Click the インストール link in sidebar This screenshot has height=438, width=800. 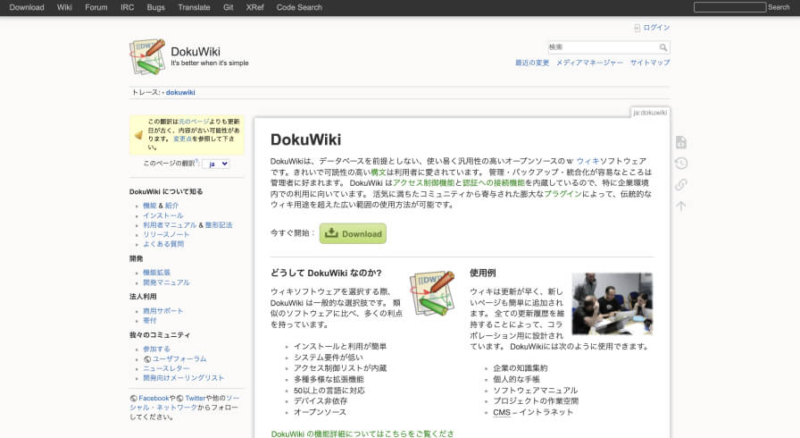[x=163, y=215]
